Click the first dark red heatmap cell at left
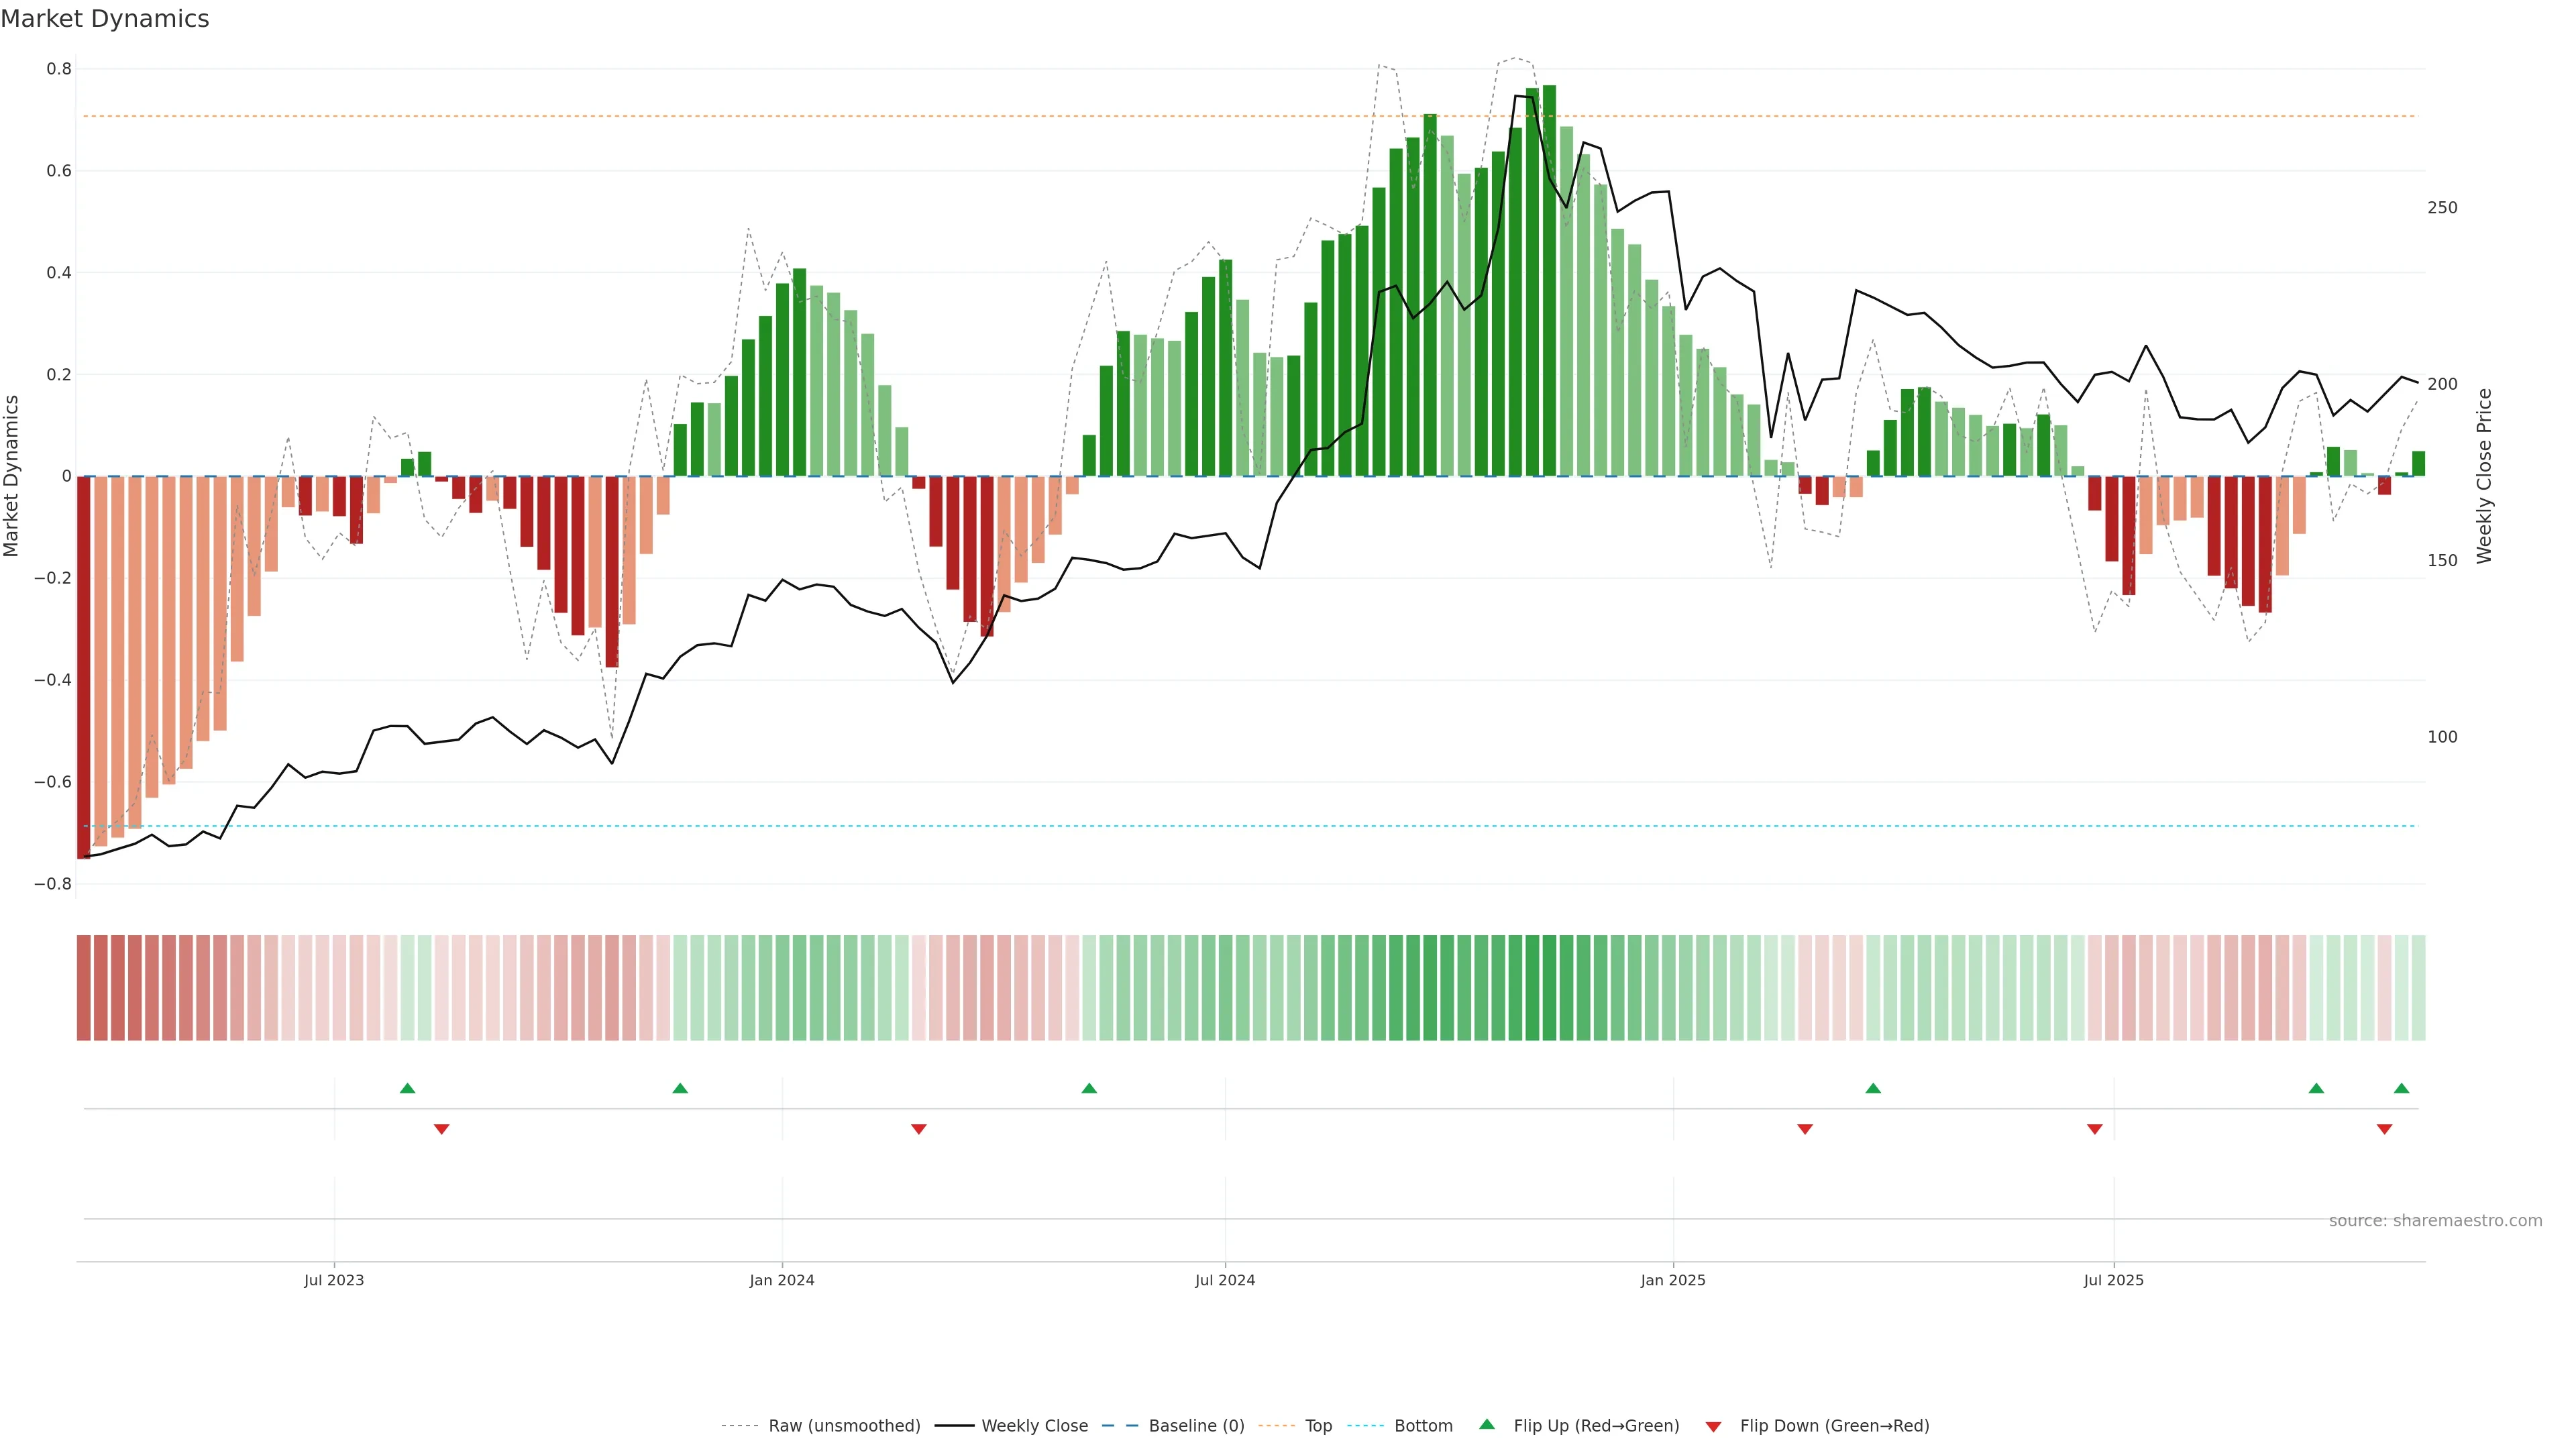Viewport: 2576px width, 1449px height. (x=84, y=987)
